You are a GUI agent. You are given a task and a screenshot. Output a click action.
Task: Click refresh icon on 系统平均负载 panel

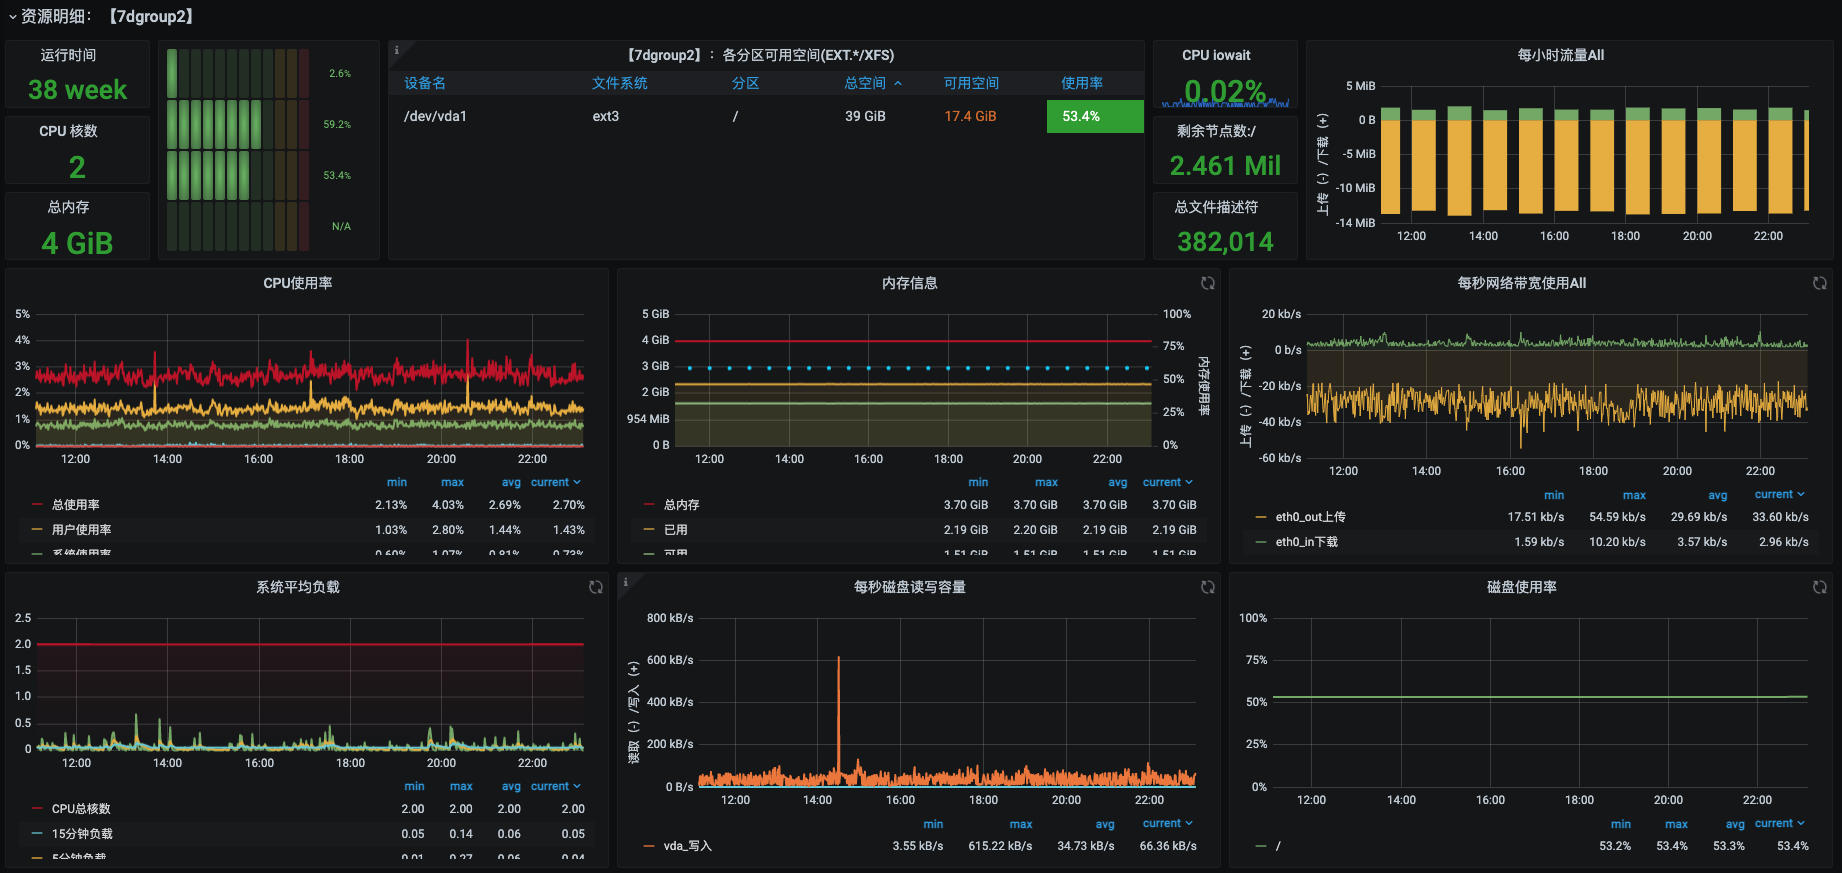[x=596, y=587]
